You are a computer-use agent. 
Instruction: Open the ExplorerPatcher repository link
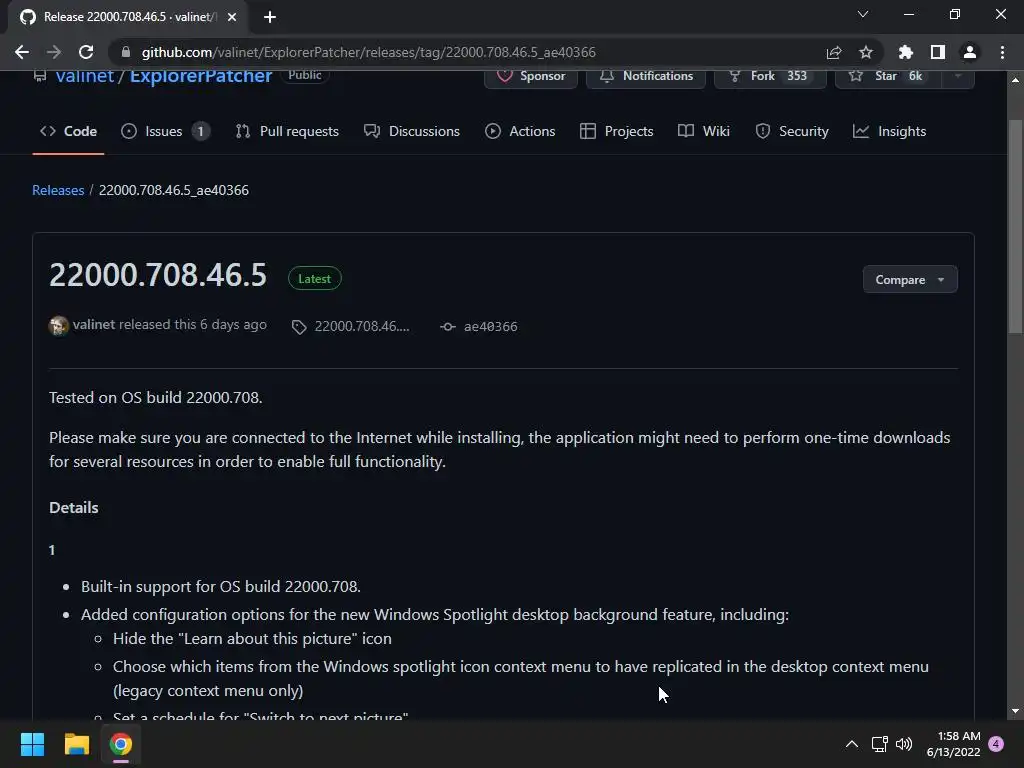coord(200,76)
